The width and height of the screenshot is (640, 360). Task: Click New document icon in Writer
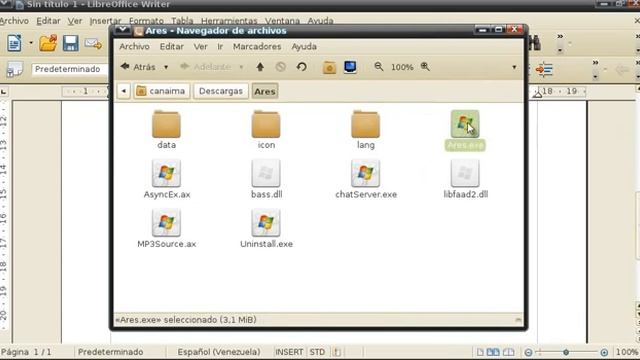click(14, 43)
